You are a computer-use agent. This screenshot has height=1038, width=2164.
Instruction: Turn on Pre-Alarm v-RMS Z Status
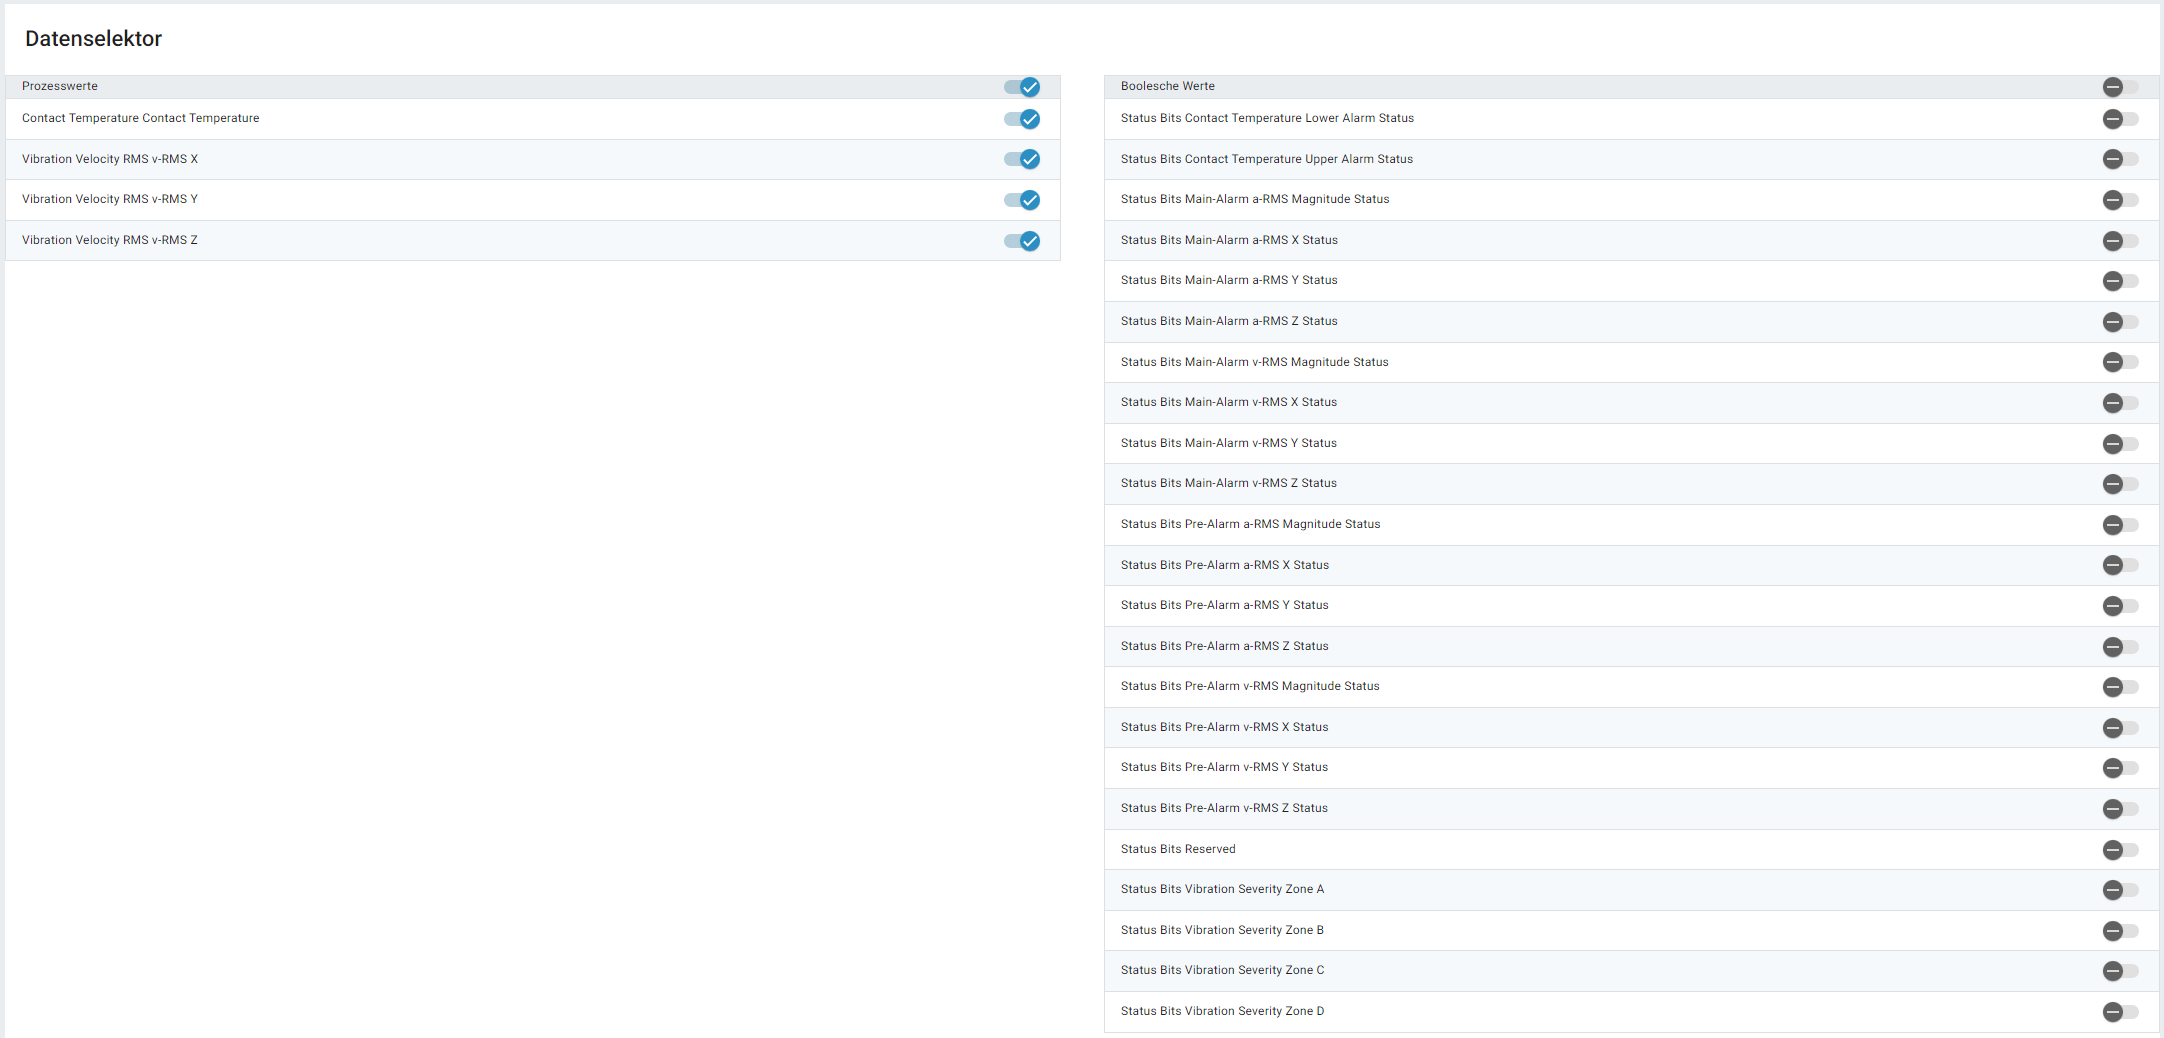click(x=2120, y=809)
